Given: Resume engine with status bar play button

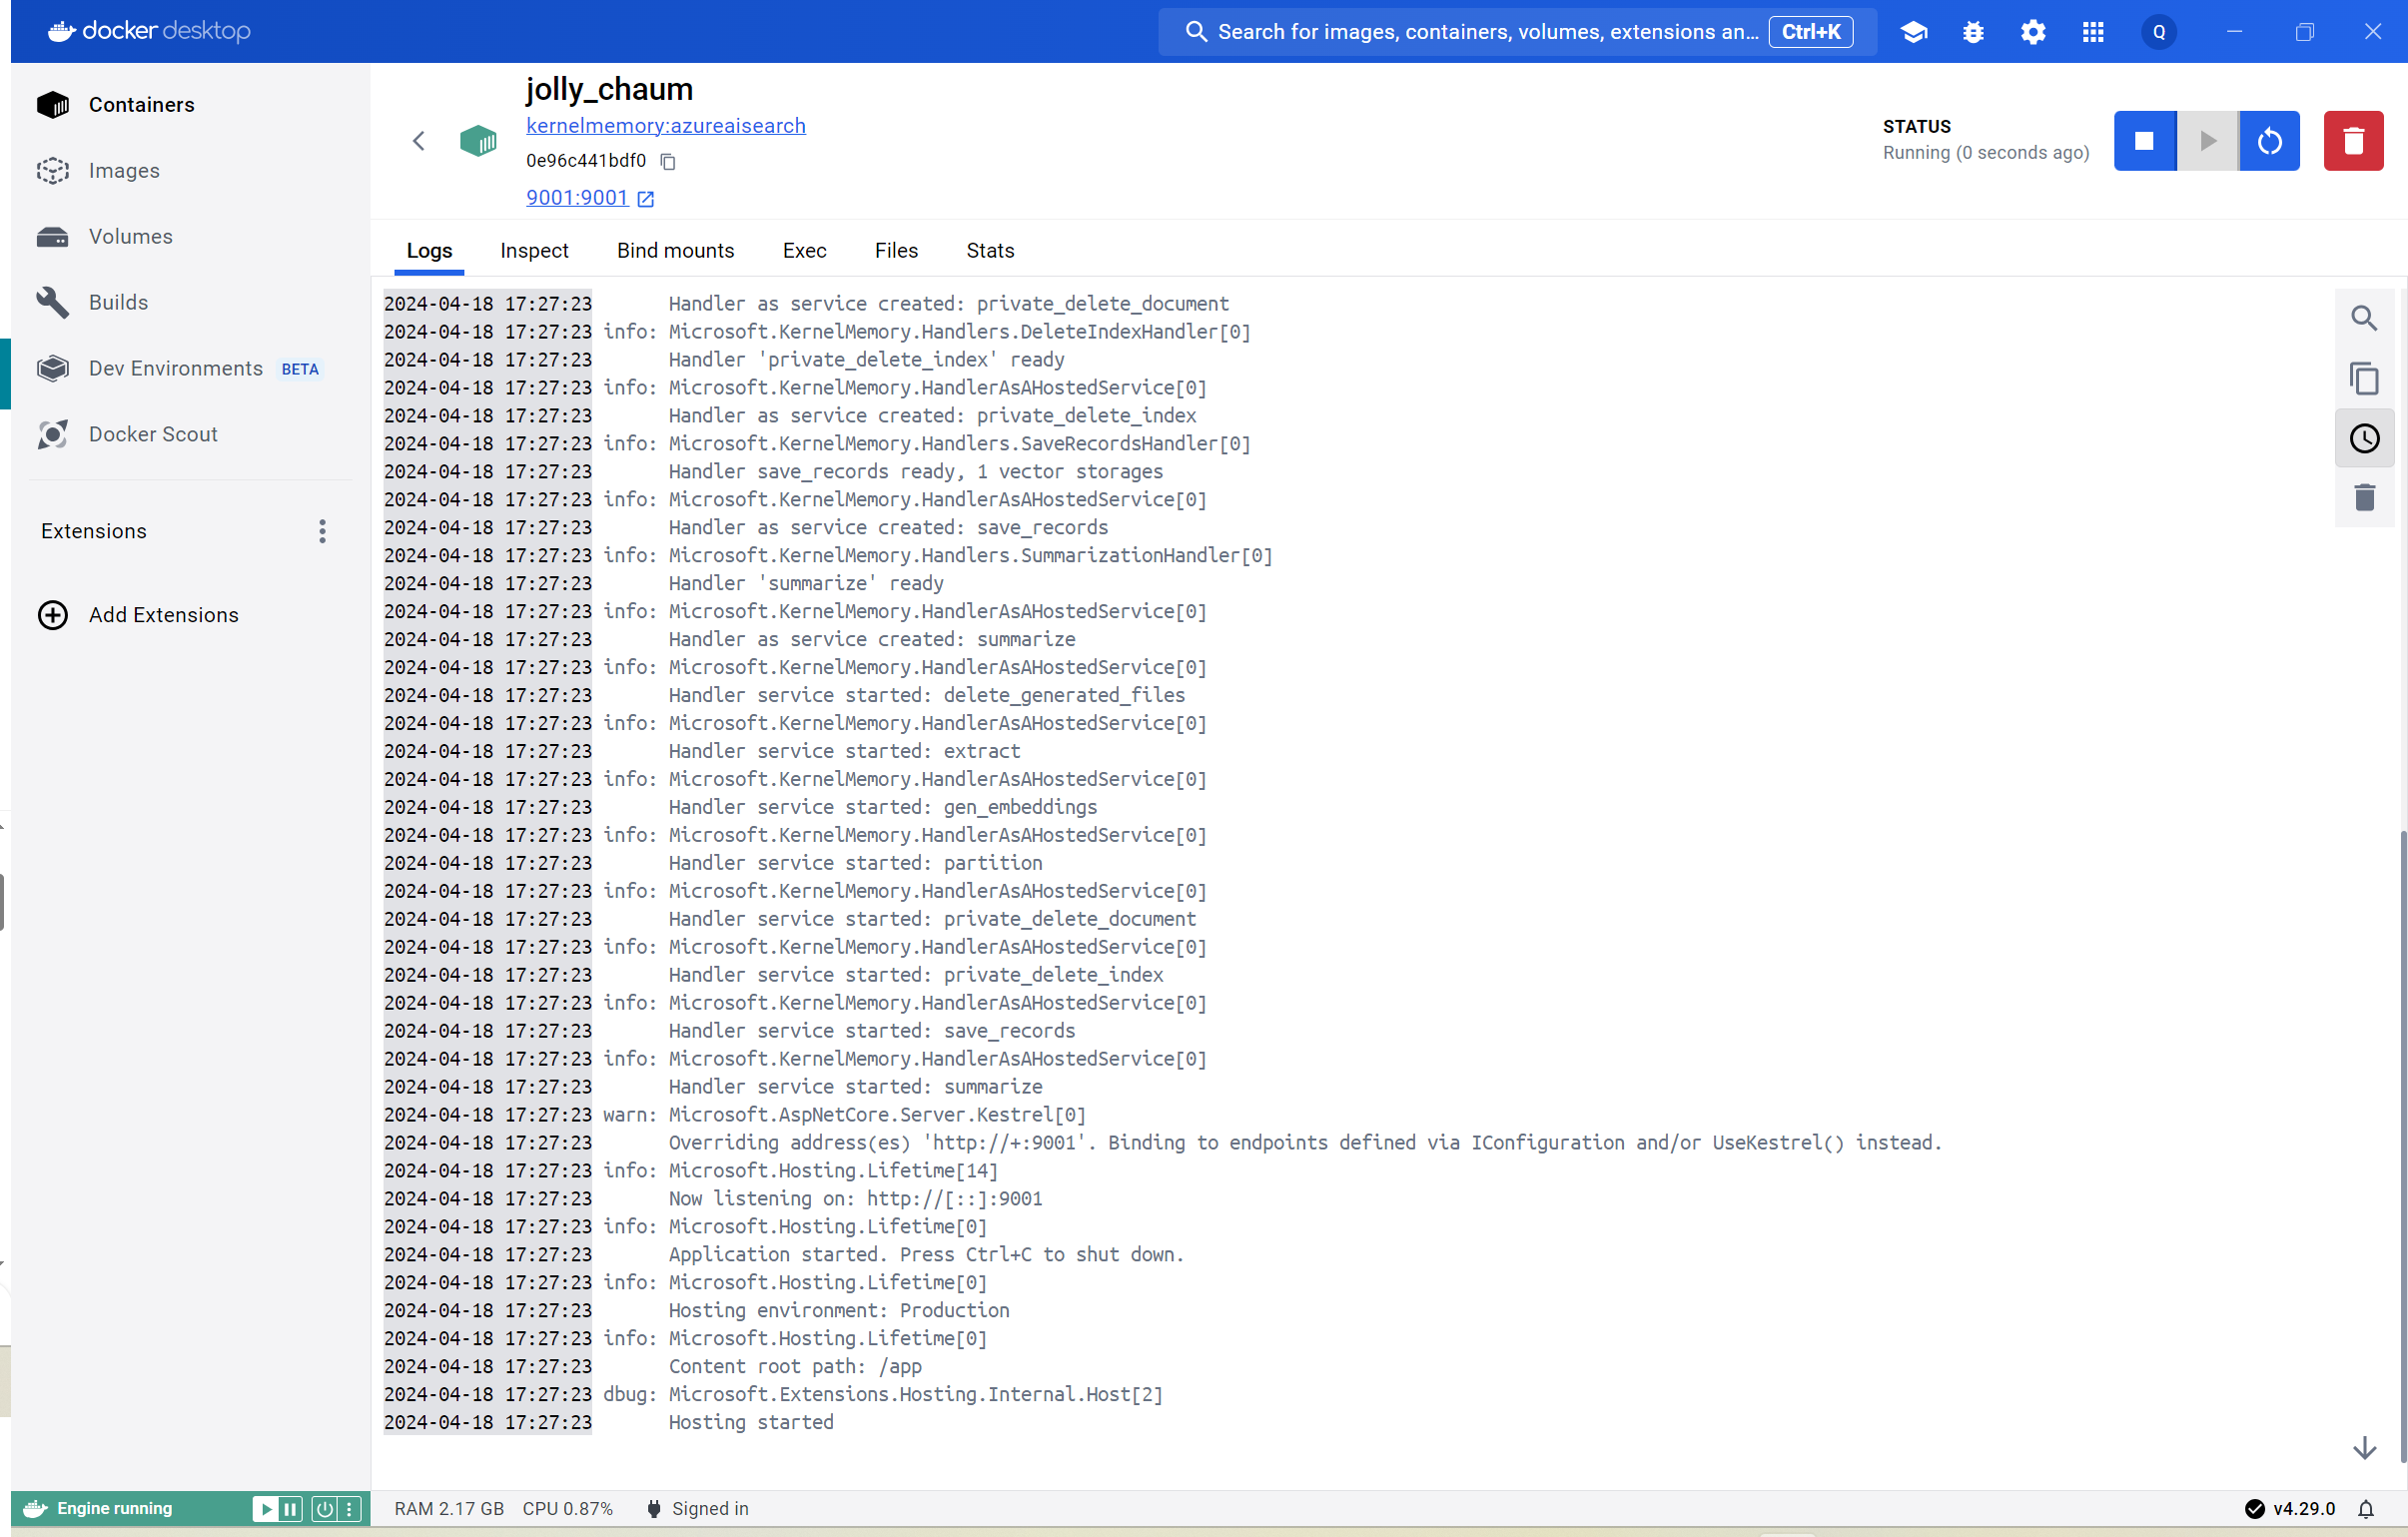Looking at the screenshot, I should tap(265, 1509).
